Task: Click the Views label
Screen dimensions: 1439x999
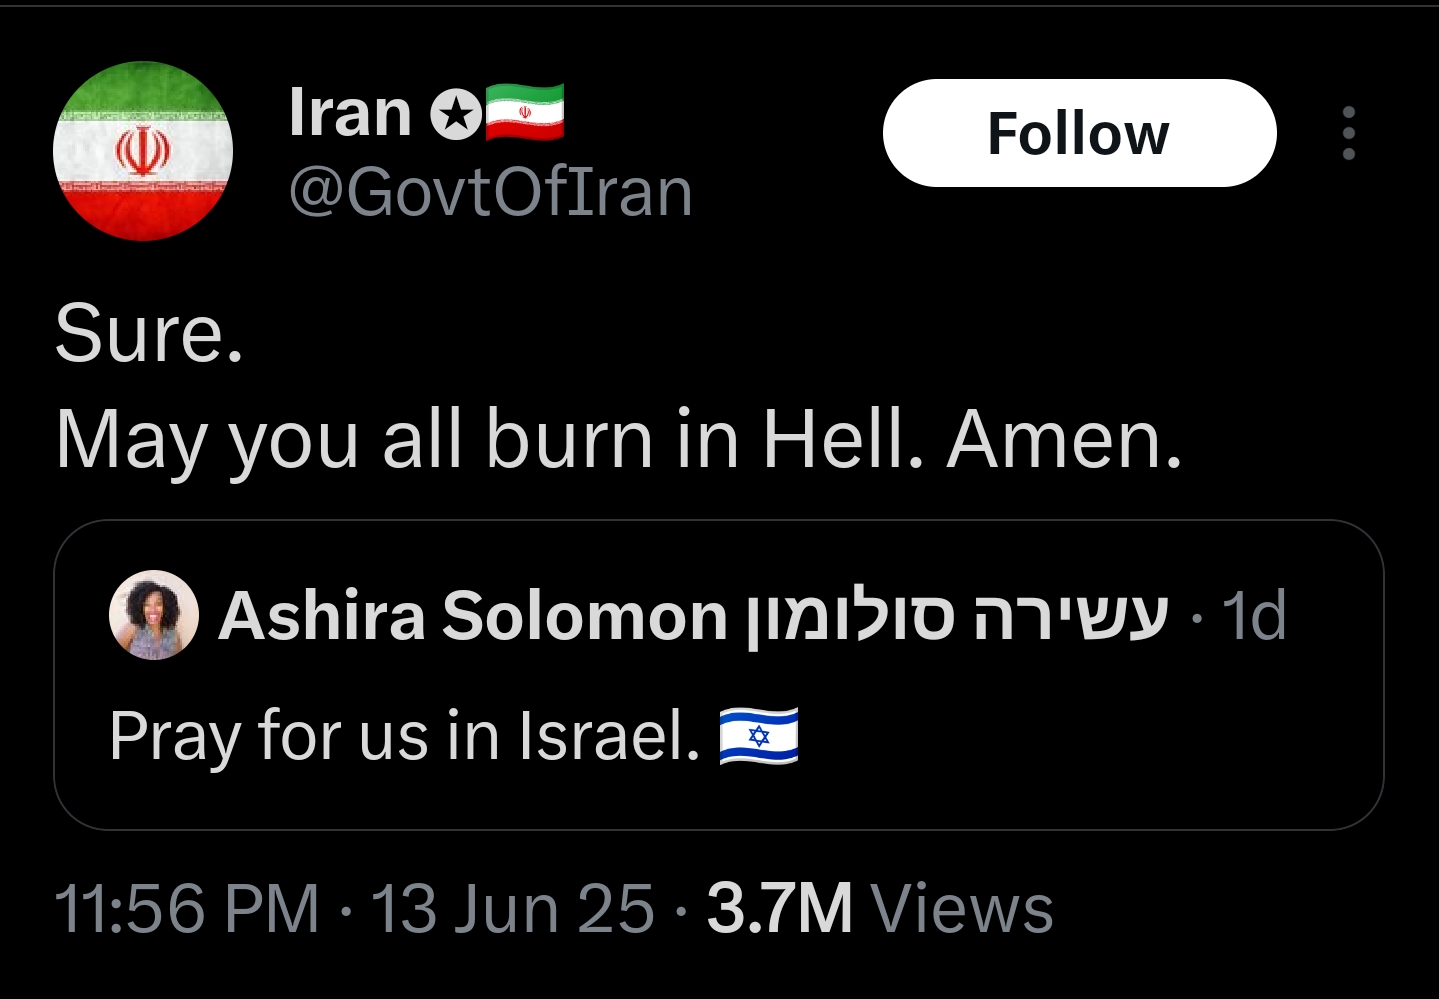Action: (963, 908)
